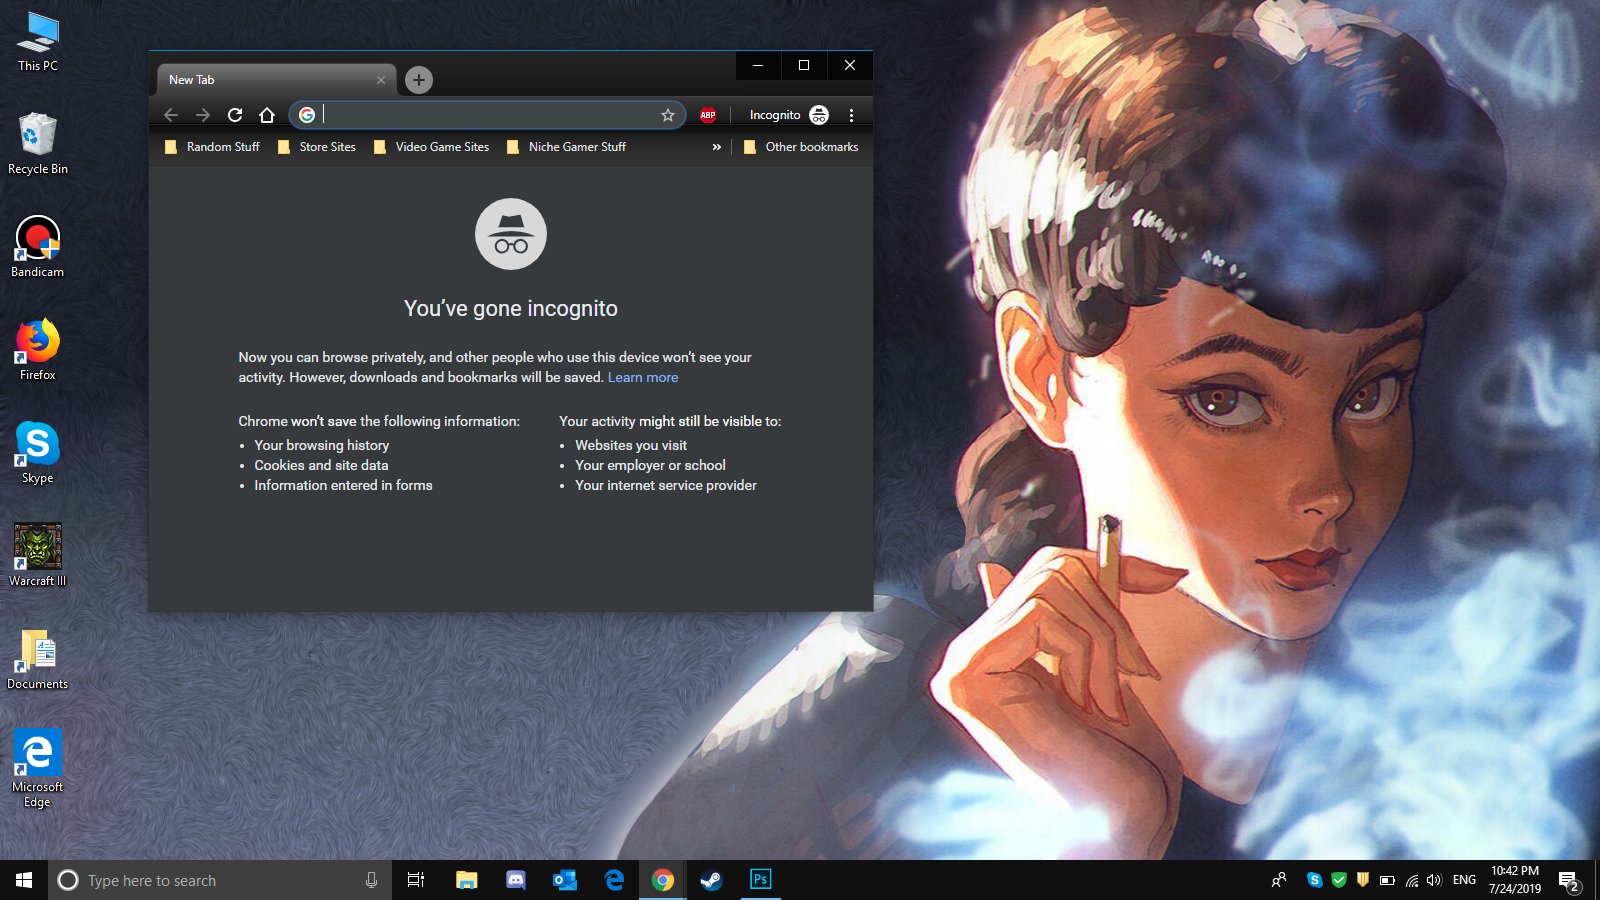1600x900 pixels.
Task: Click the Chrome taskbar icon
Action: tap(663, 880)
